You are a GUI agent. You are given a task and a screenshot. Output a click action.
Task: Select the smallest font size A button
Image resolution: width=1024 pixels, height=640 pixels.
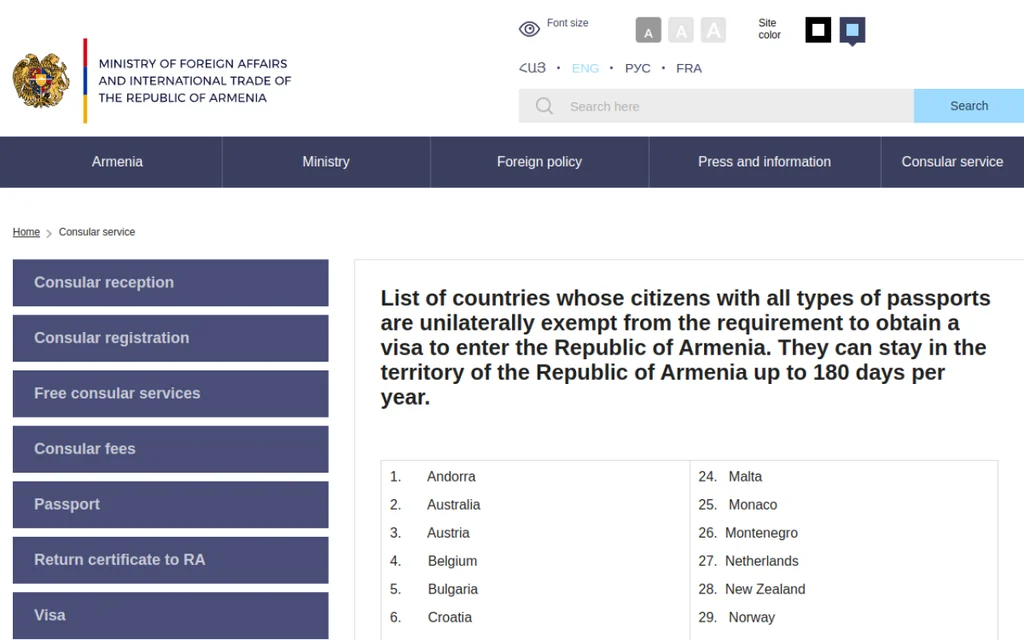[648, 30]
